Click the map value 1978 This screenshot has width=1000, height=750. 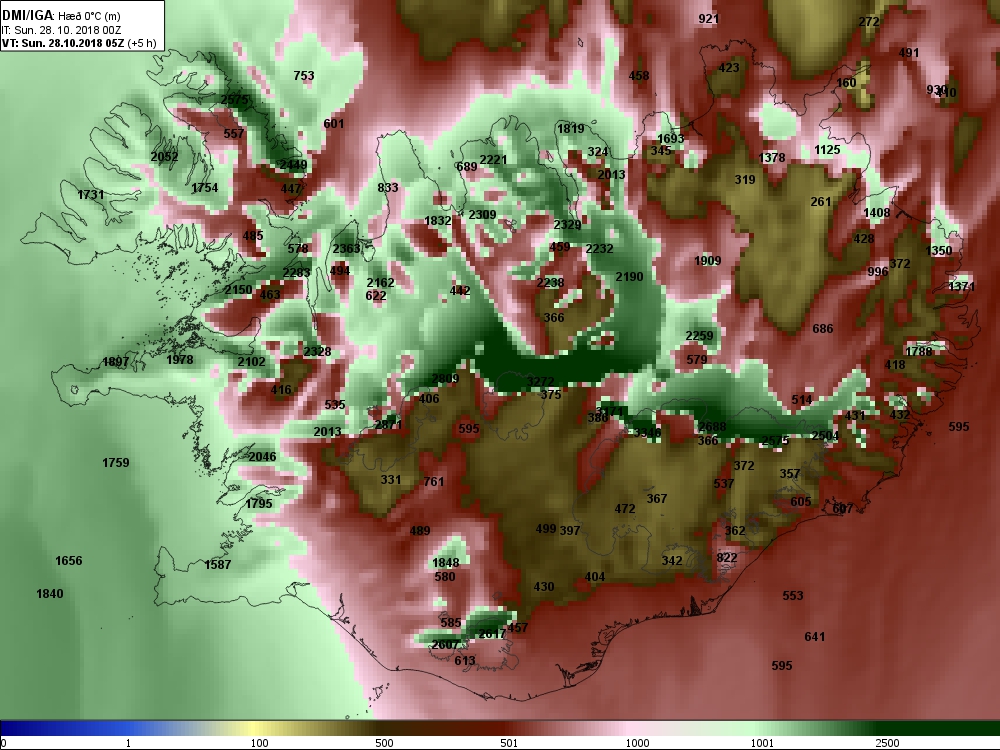coord(179,360)
